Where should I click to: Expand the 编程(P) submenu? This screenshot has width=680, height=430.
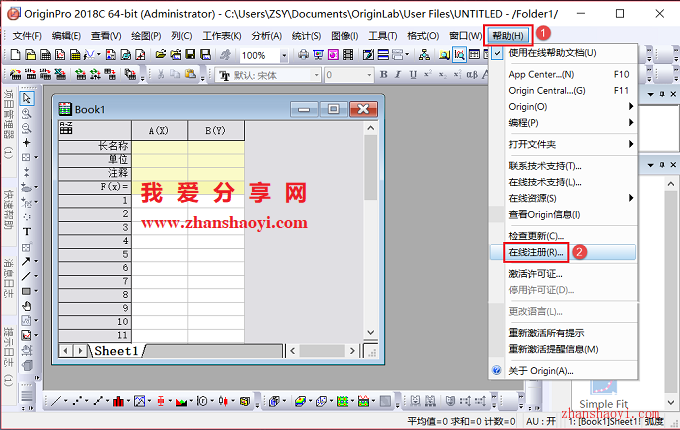point(563,123)
